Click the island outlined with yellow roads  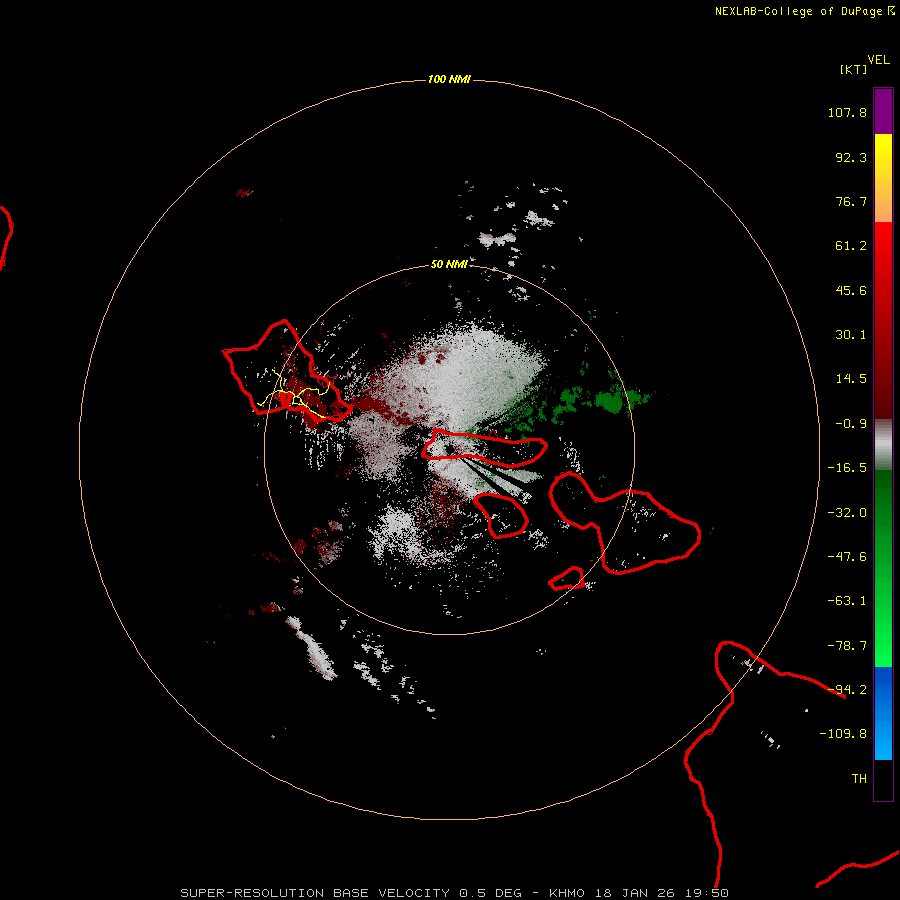tap(285, 371)
